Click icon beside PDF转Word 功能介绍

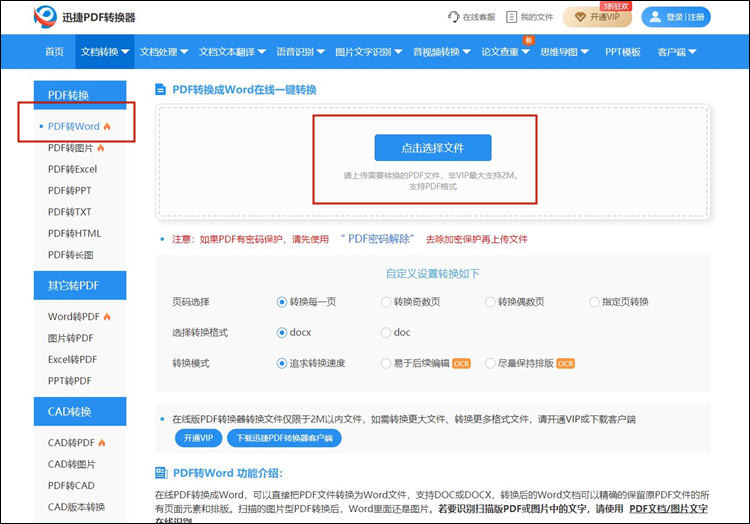click(x=161, y=473)
